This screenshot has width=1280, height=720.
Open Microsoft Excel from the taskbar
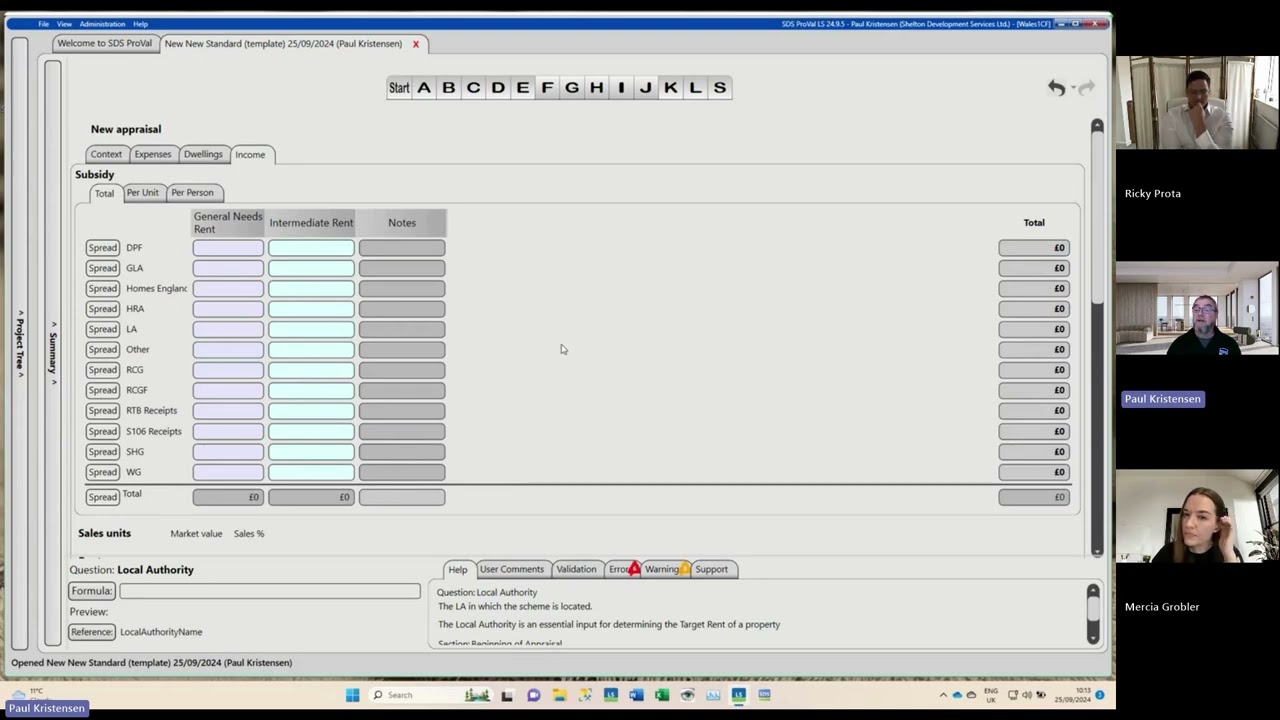(x=662, y=695)
